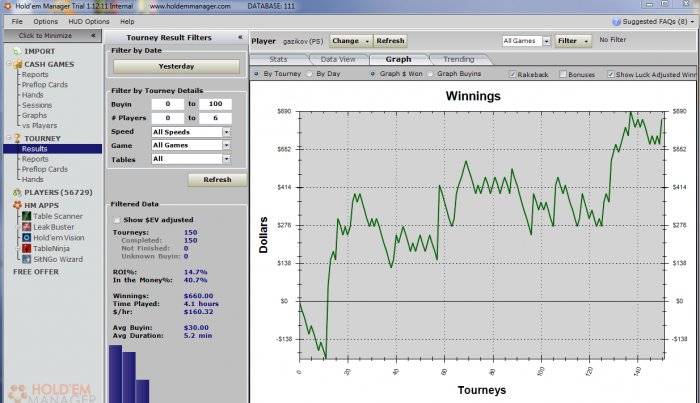The image size is (700, 403).
Task: Open the LeakBuster app icon
Action: click(x=27, y=227)
